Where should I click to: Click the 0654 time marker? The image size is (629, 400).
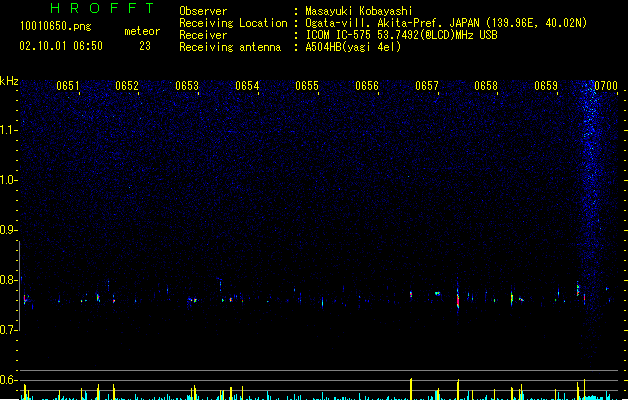click(247, 86)
